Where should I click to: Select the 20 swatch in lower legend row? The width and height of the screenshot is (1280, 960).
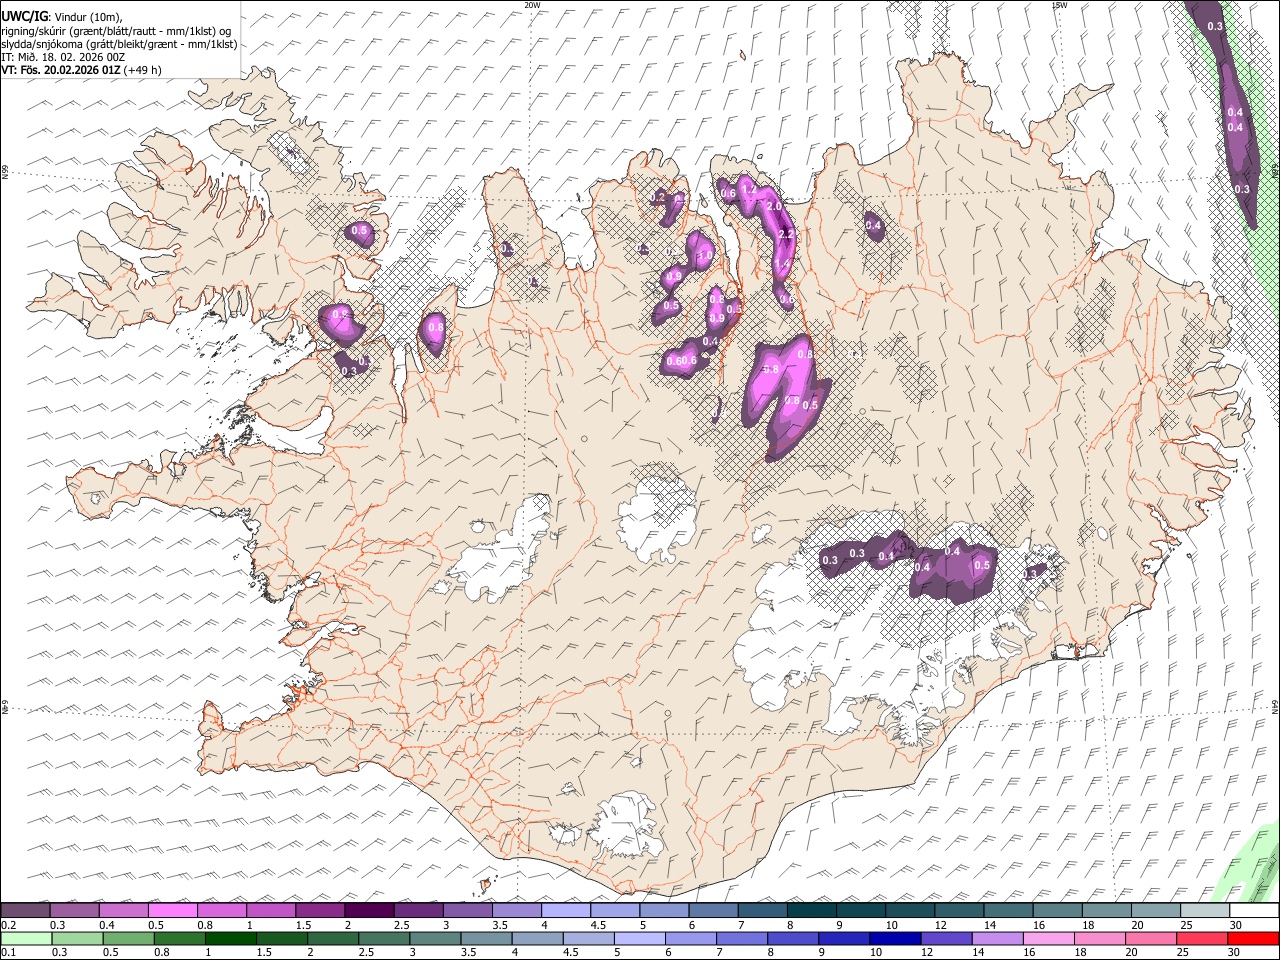click(x=1150, y=938)
